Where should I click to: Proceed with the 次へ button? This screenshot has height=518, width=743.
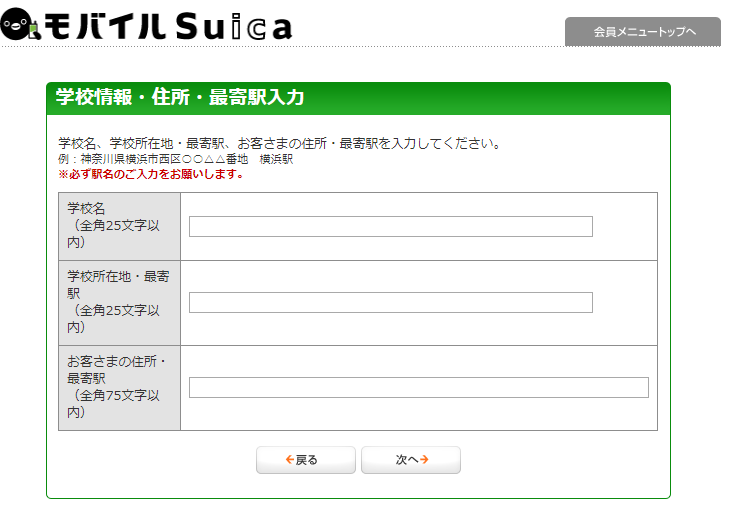point(411,460)
